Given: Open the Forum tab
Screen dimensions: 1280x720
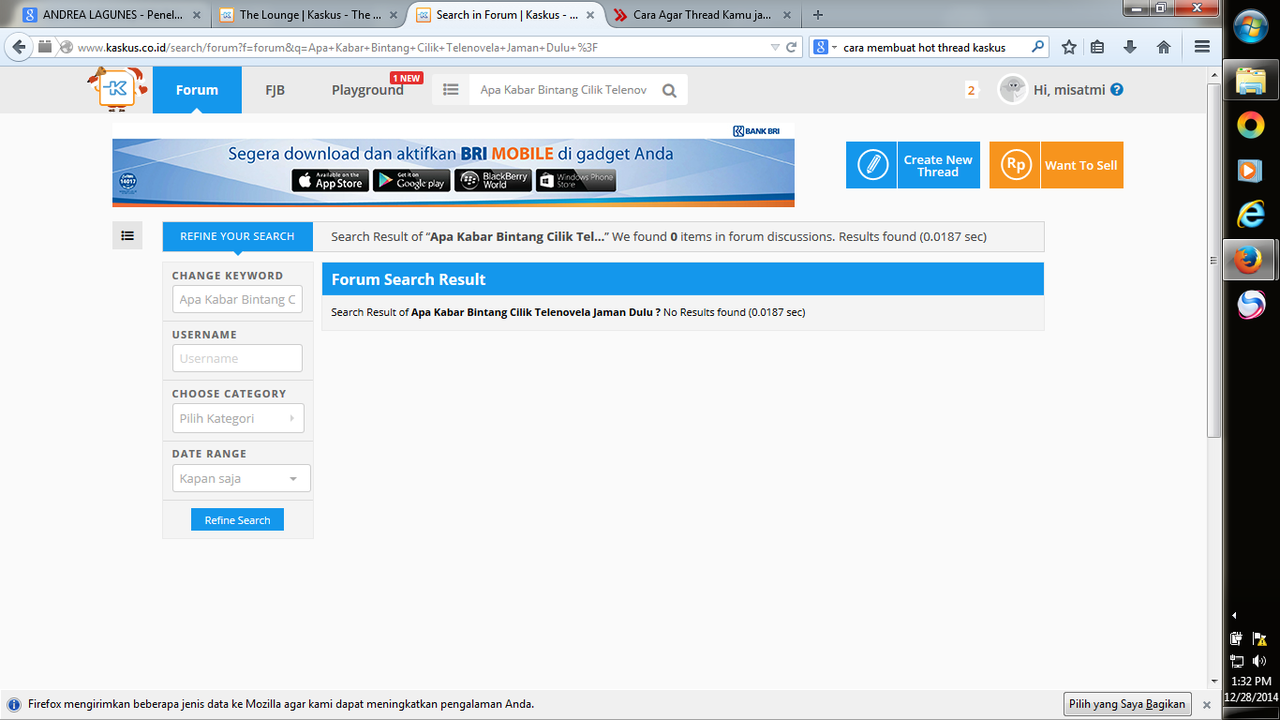Looking at the screenshot, I should tap(197, 90).
